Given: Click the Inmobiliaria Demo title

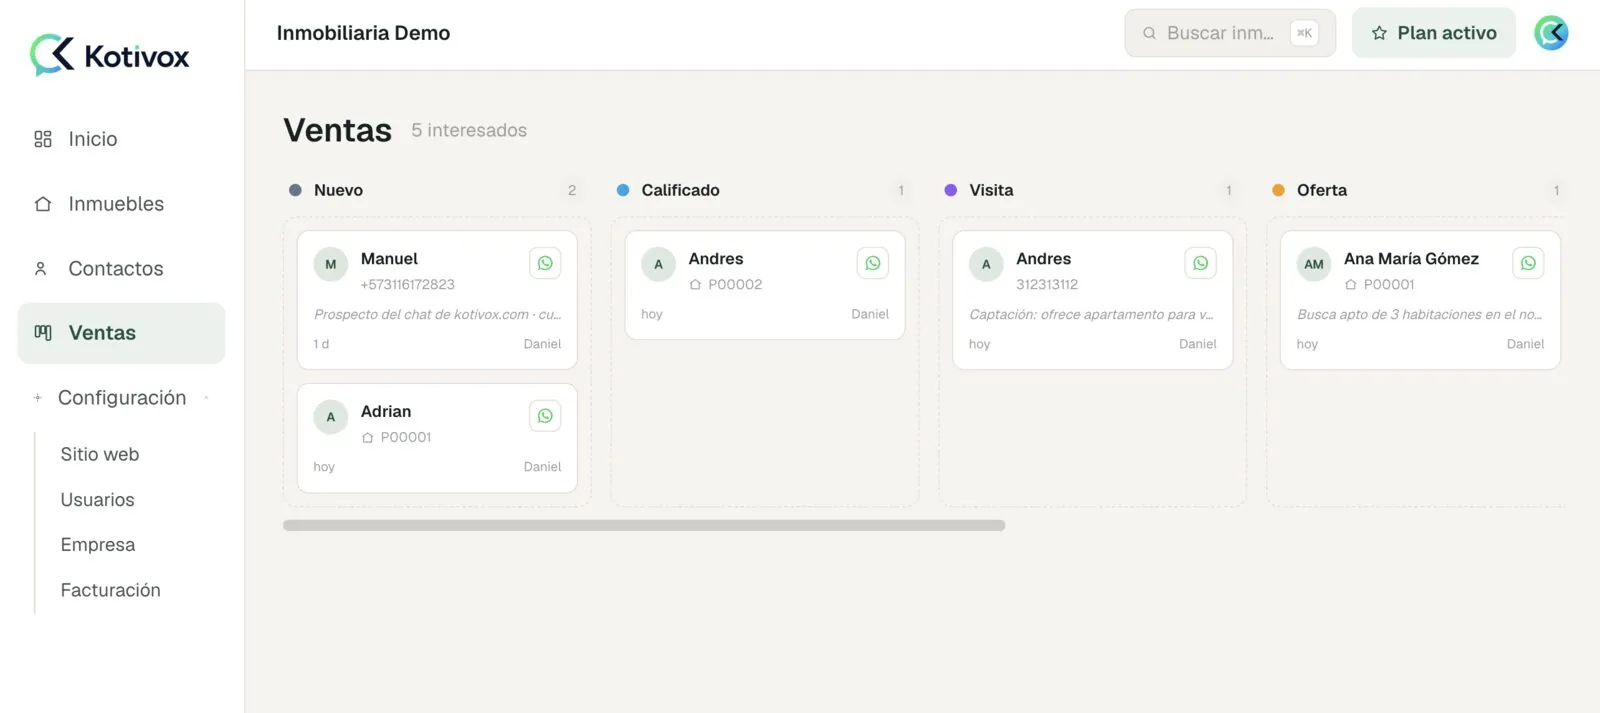Looking at the screenshot, I should coord(363,33).
